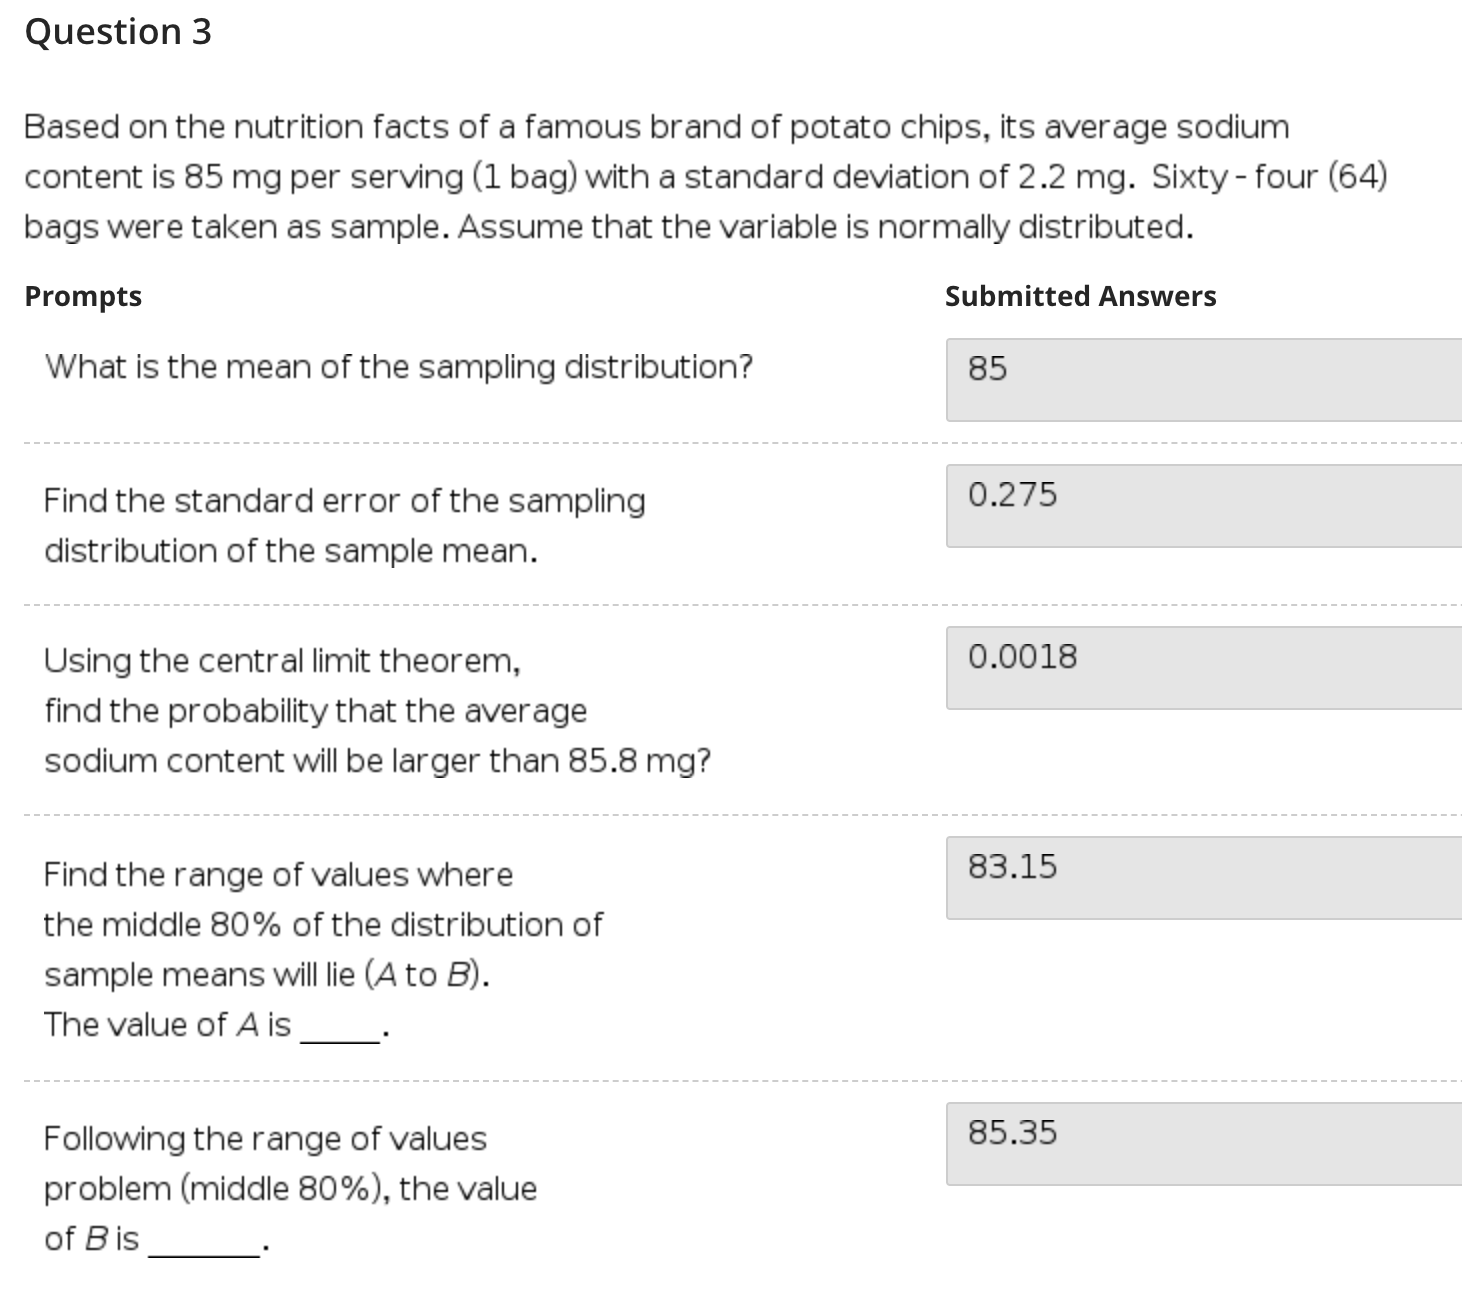Screen dimensions: 1462x1292
Task: Click the prompt asking for value of B
Action: click(x=289, y=1187)
